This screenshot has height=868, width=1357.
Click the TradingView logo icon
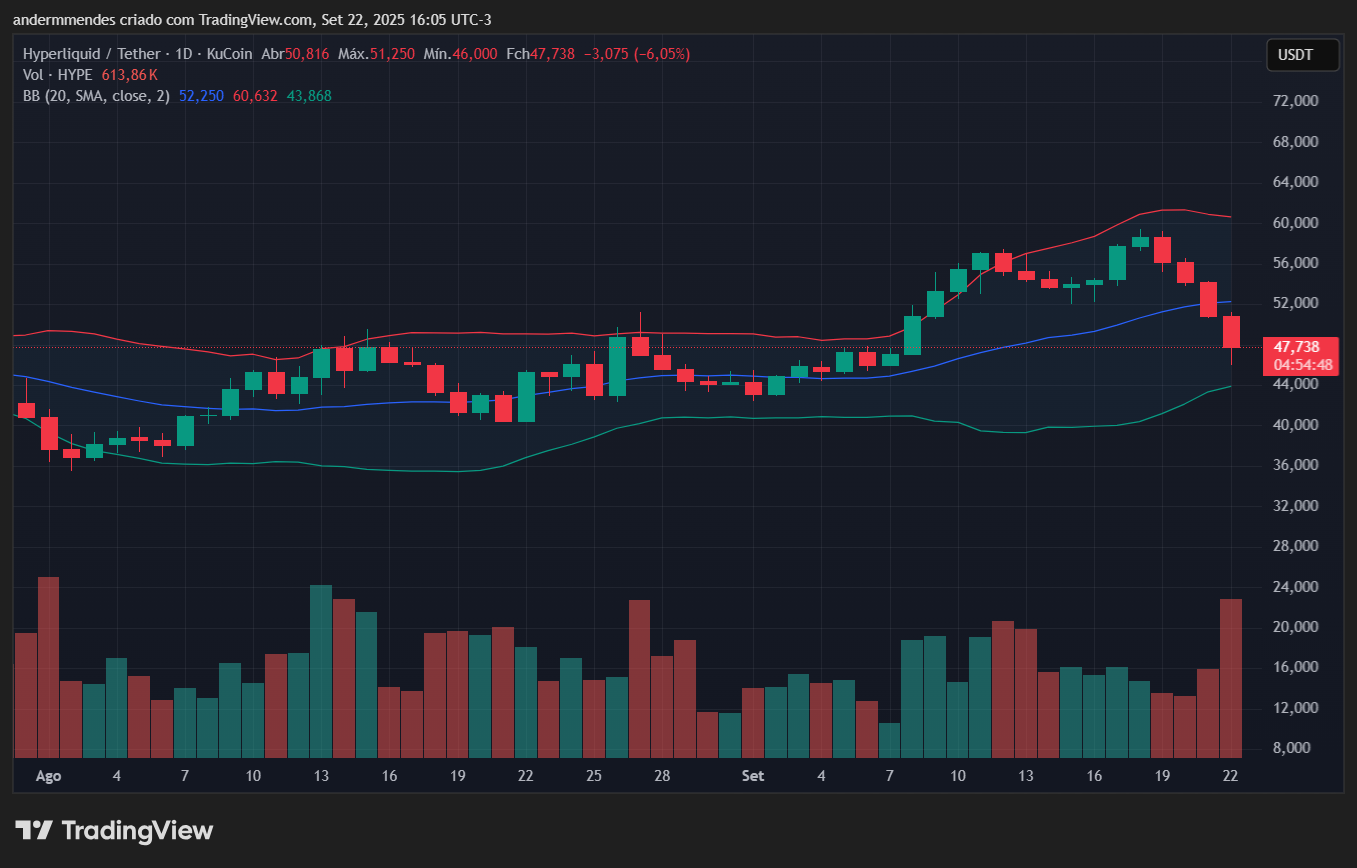tap(33, 830)
